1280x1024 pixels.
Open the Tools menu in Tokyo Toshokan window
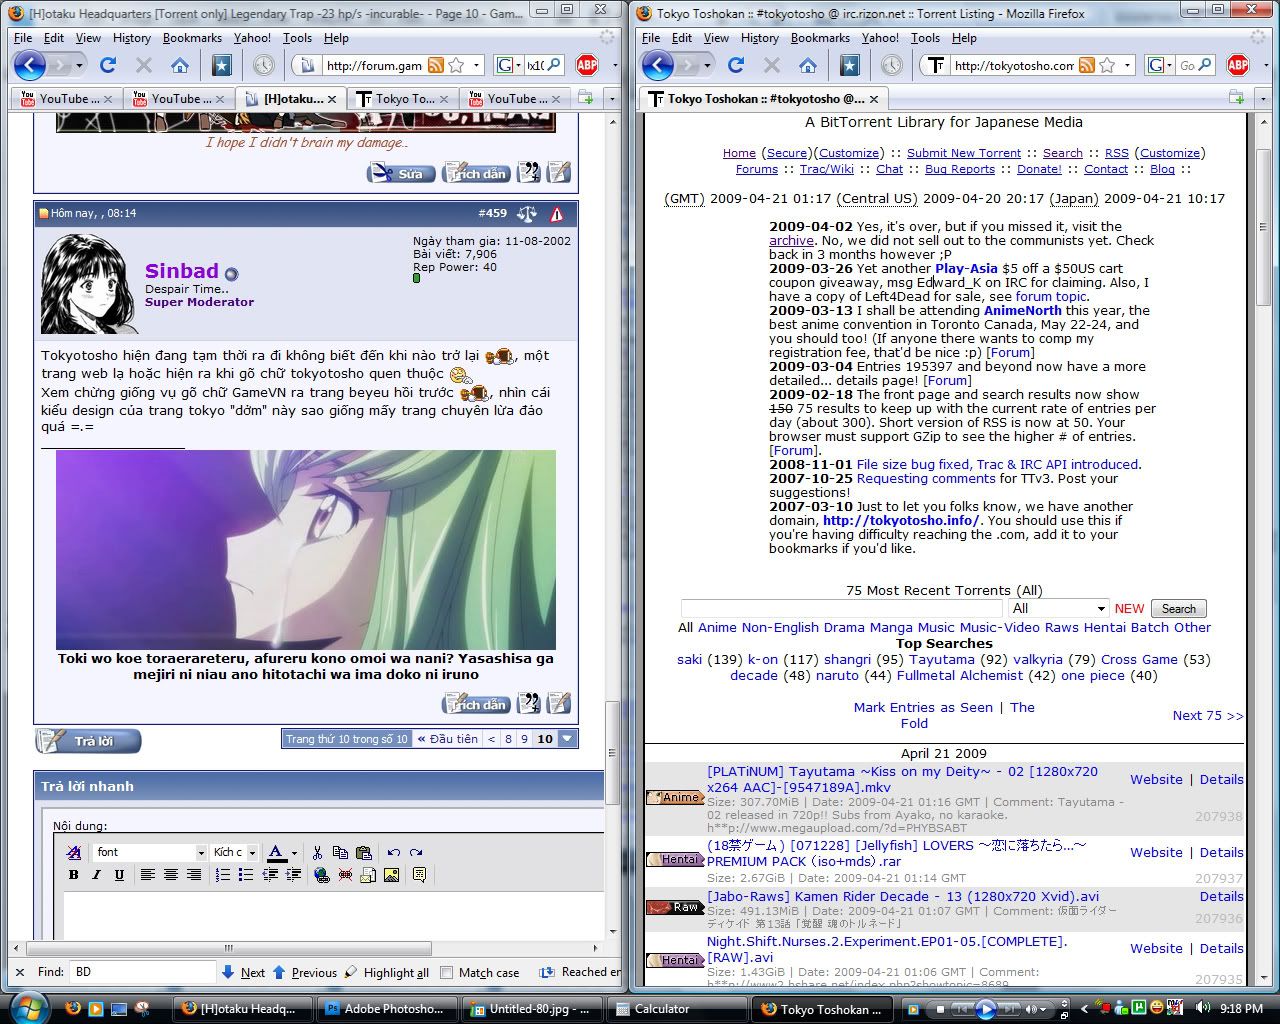pyautogui.click(x=925, y=38)
